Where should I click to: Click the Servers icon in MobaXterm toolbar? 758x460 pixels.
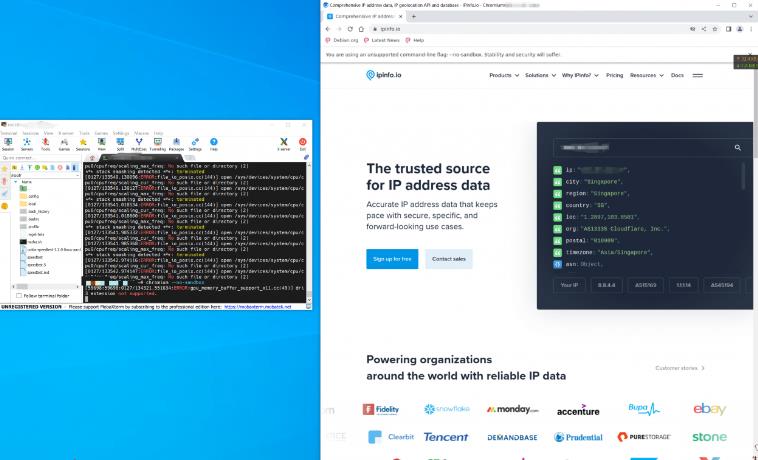click(27, 144)
